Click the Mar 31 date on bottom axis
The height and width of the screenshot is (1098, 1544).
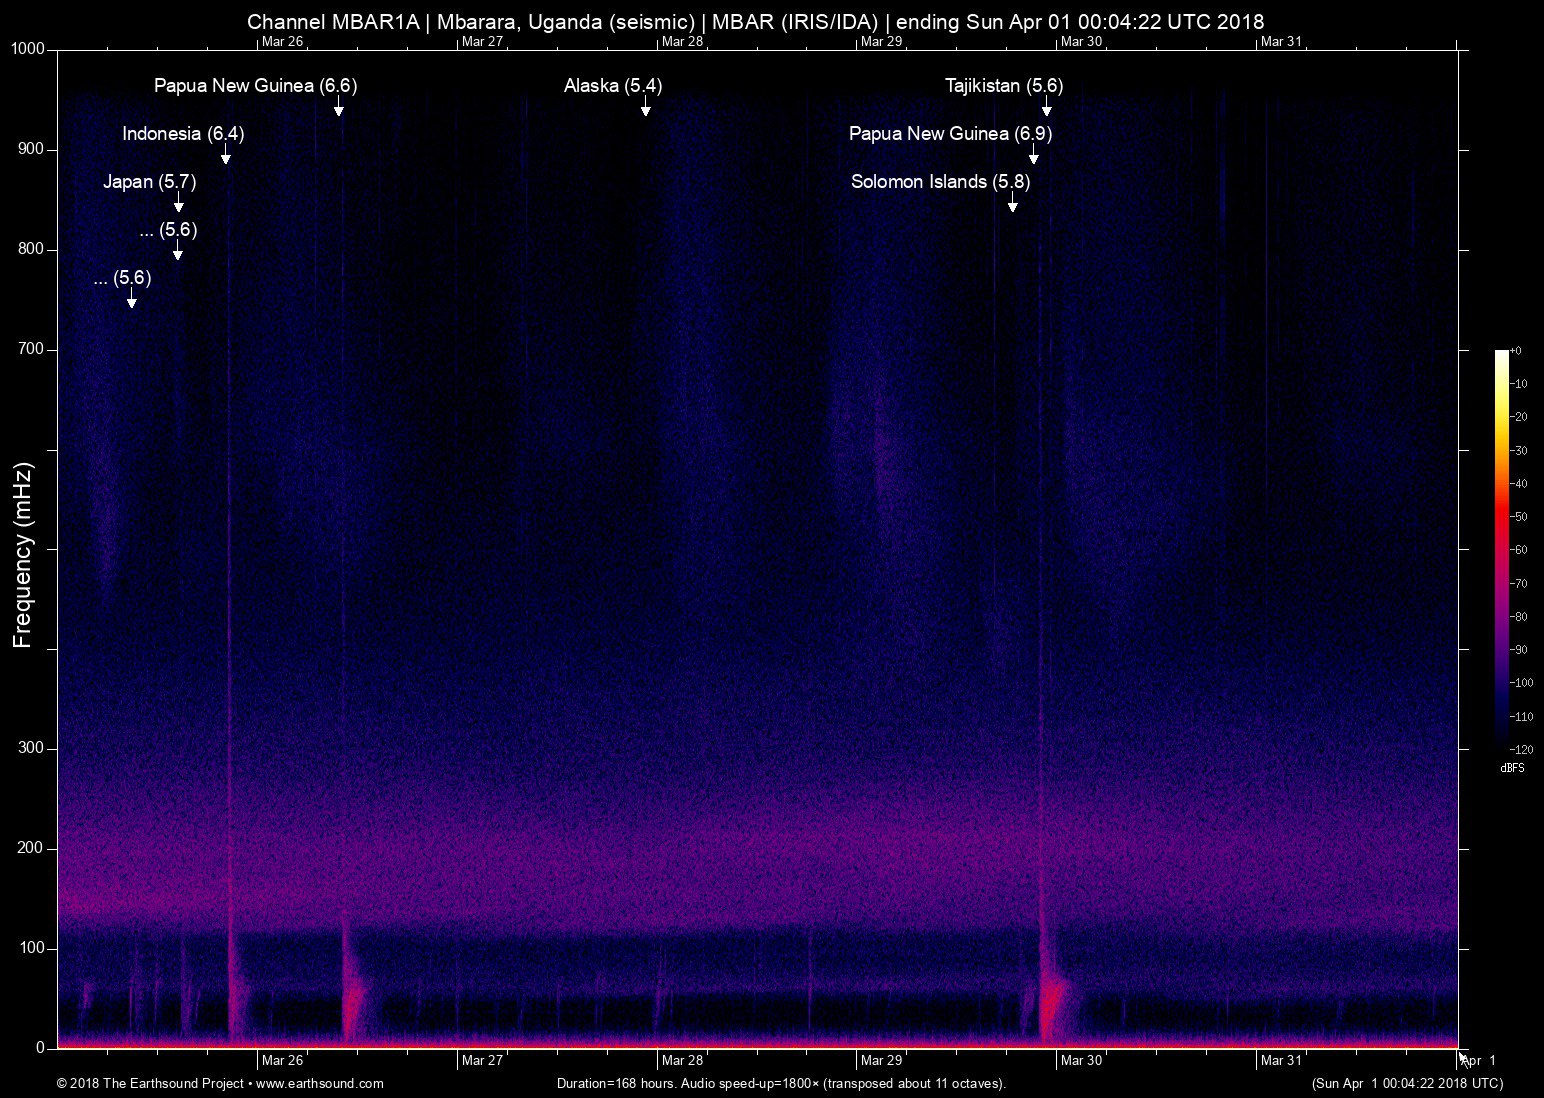click(x=1281, y=1060)
